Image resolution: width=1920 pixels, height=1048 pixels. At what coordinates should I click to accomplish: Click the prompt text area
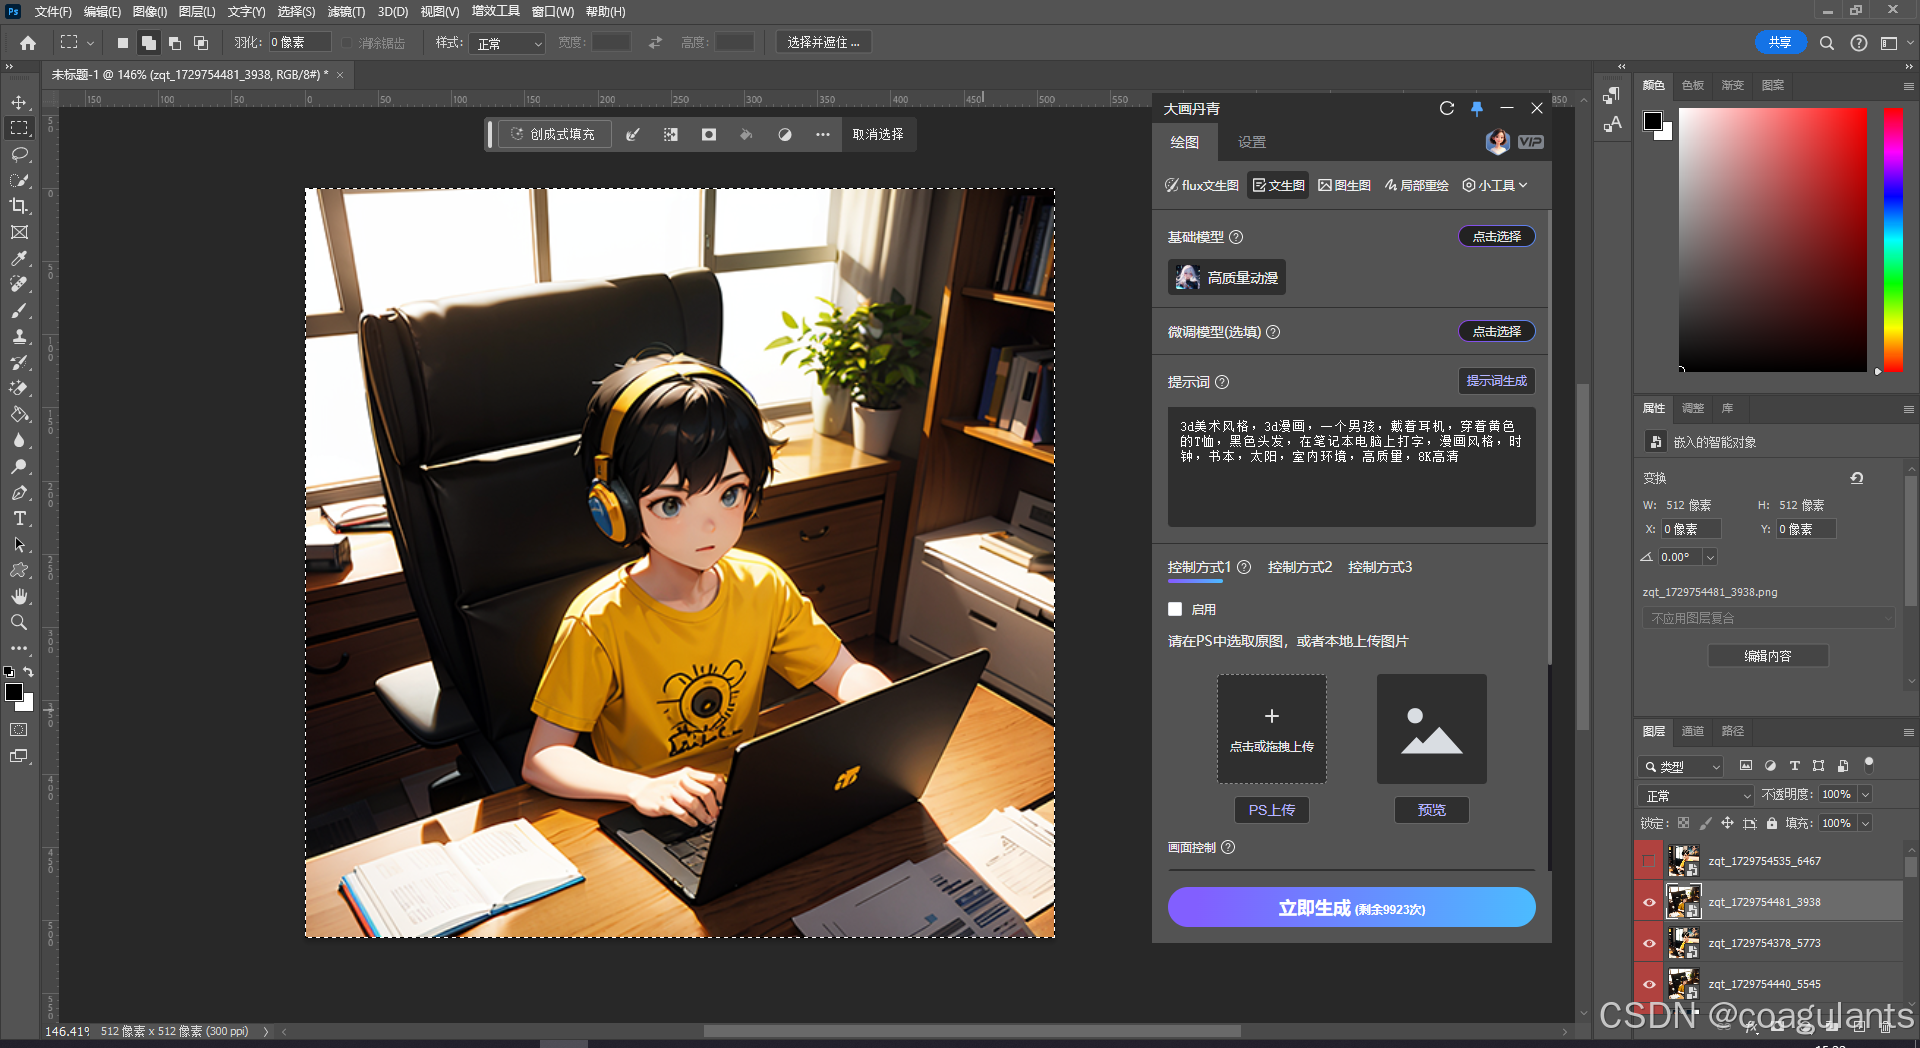point(1351,467)
